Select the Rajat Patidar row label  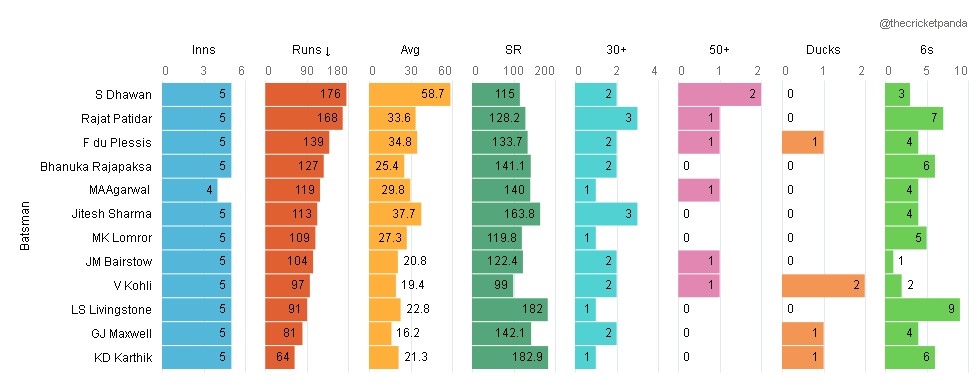(x=117, y=118)
